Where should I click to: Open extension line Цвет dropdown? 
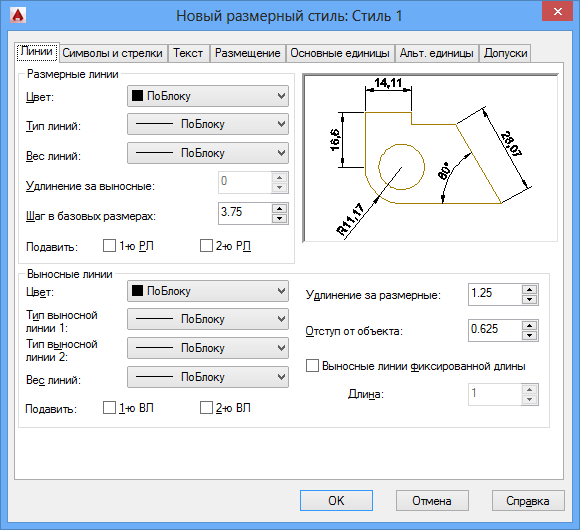tap(208, 291)
